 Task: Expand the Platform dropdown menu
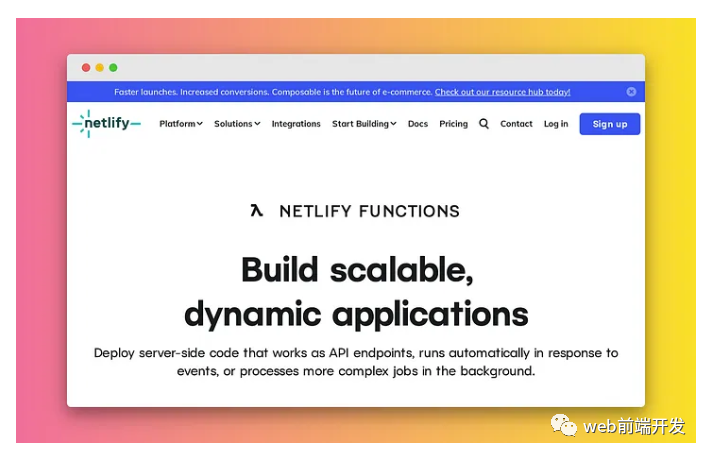(x=180, y=124)
